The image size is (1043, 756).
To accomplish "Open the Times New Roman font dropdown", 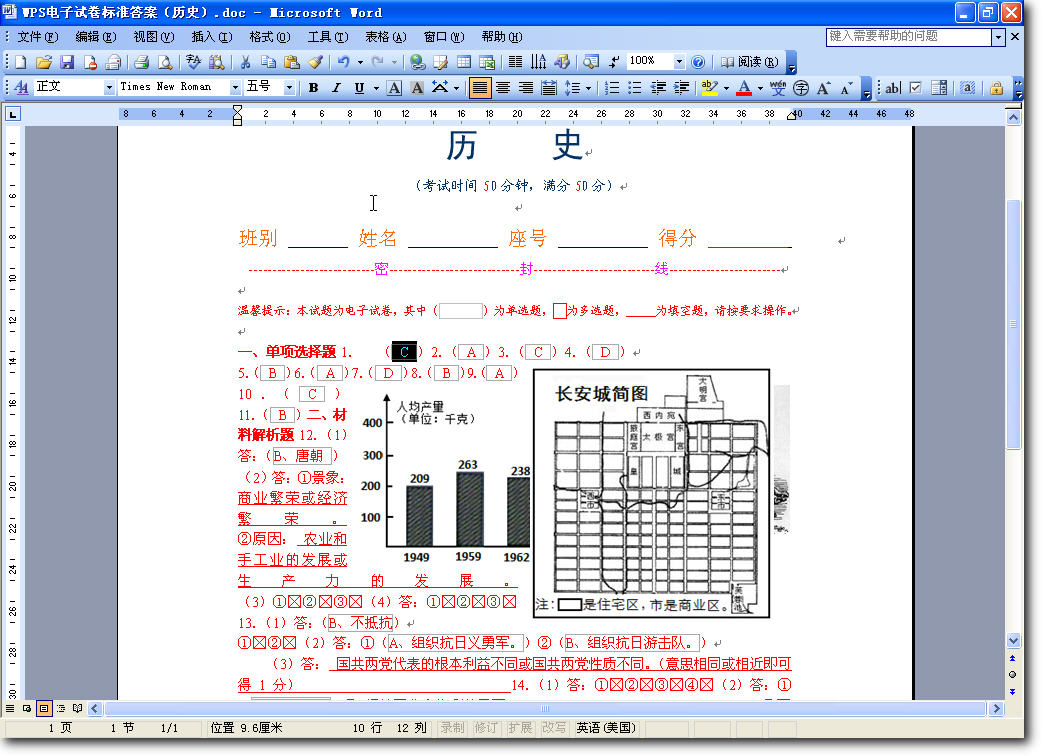I will point(234,88).
